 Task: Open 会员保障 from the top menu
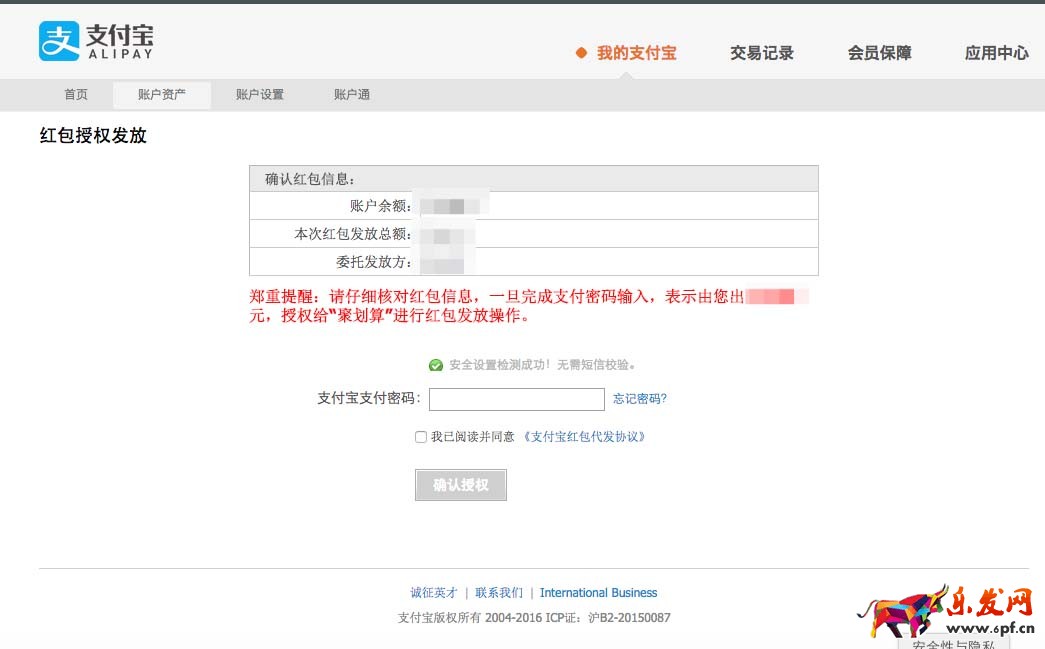pos(878,52)
